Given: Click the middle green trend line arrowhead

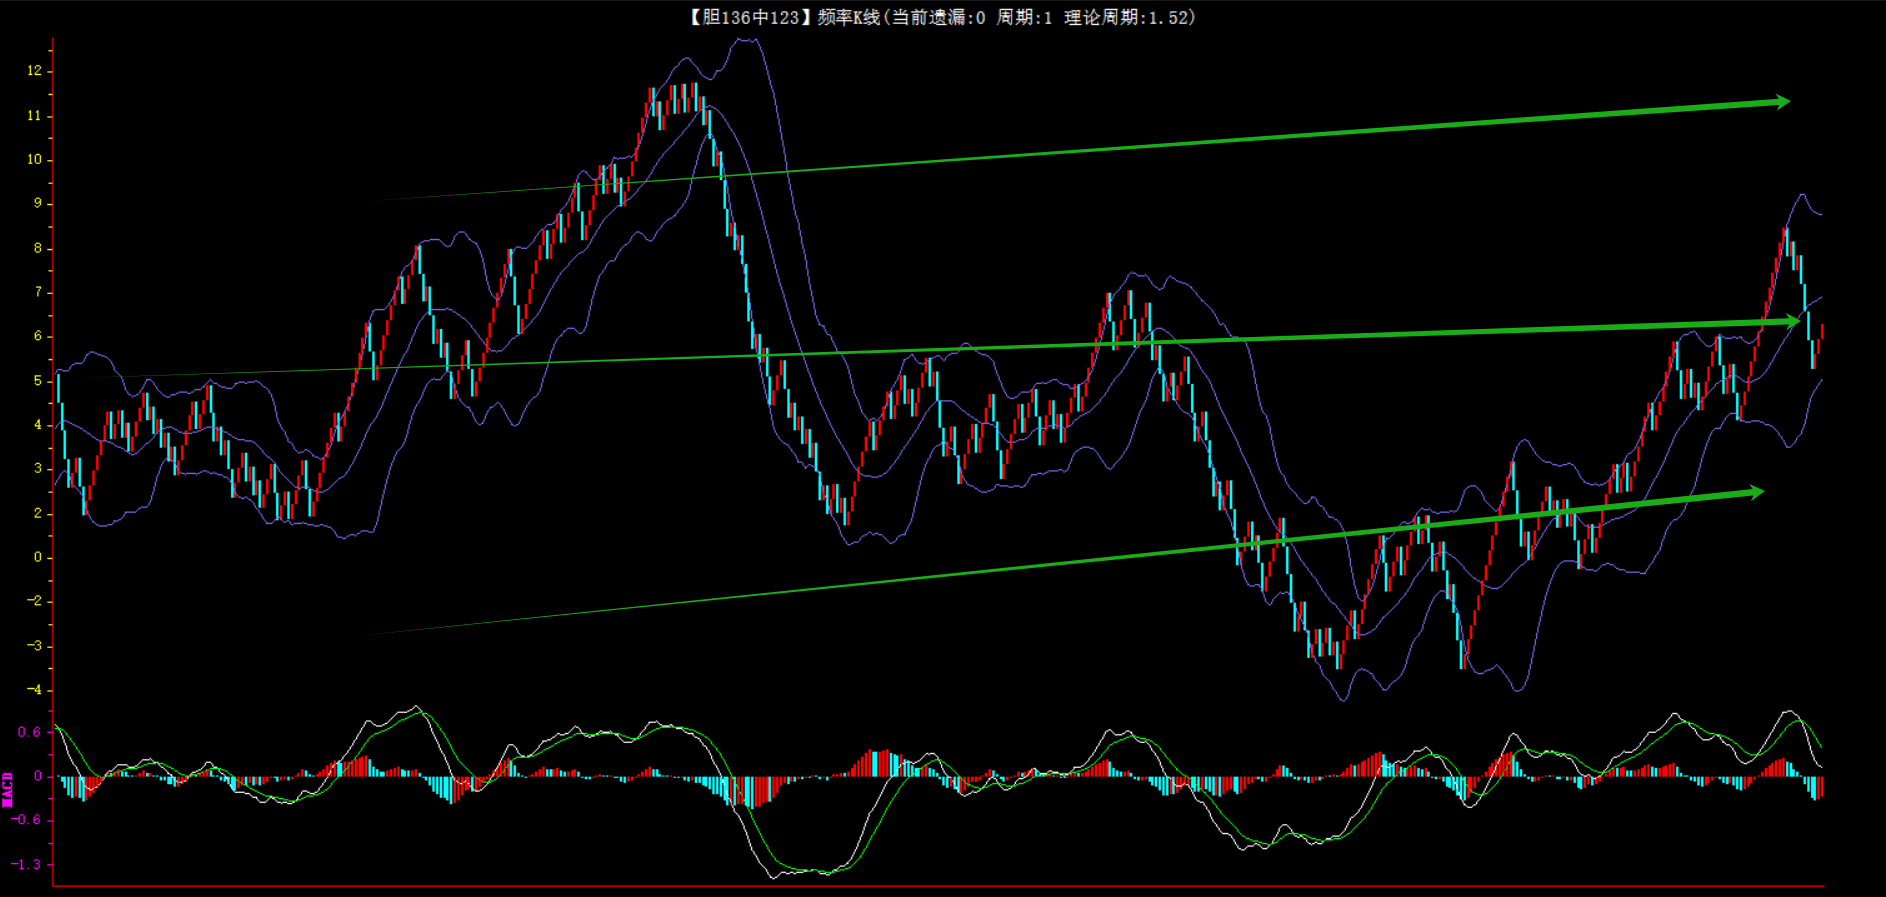Looking at the screenshot, I should coord(1791,321).
